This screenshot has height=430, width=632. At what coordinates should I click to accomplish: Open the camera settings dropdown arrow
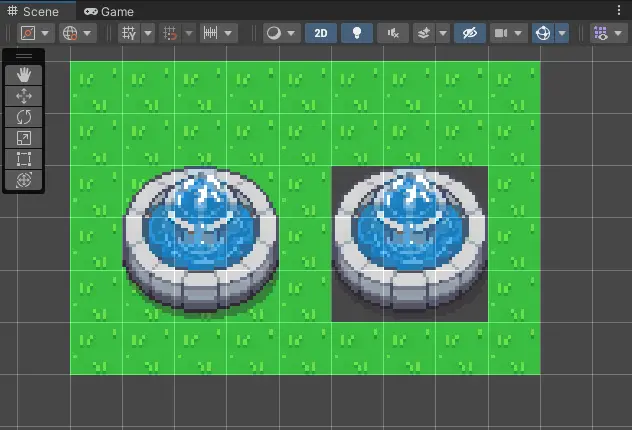click(x=519, y=33)
